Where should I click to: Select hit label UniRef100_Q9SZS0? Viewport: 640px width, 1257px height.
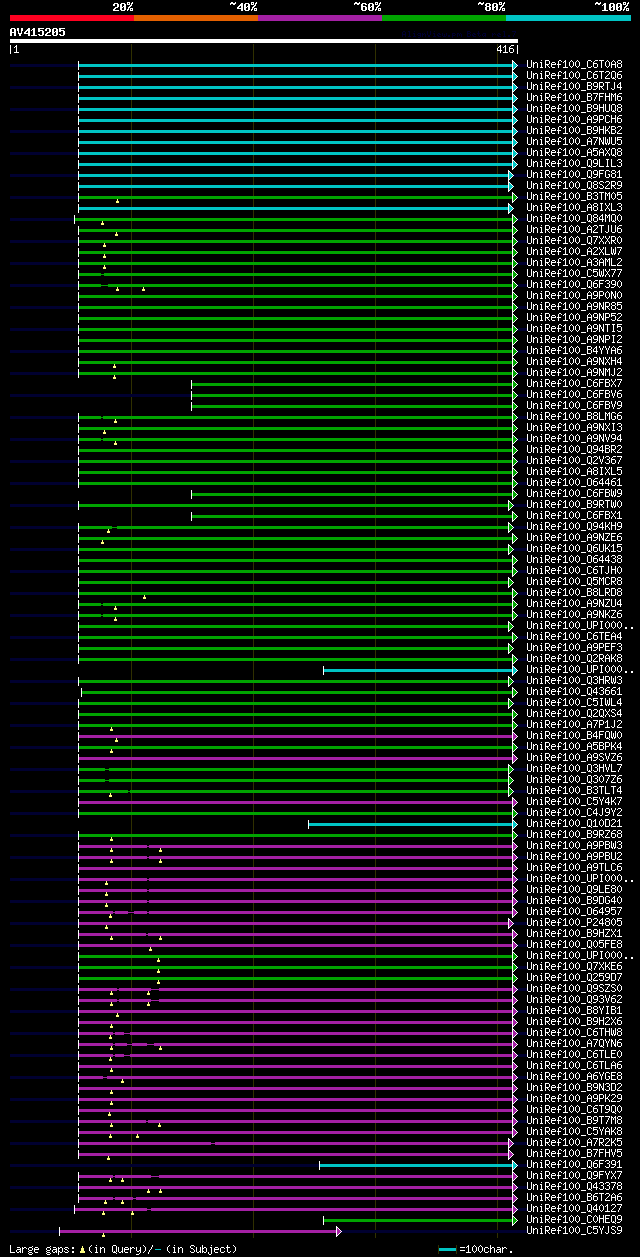(574, 989)
